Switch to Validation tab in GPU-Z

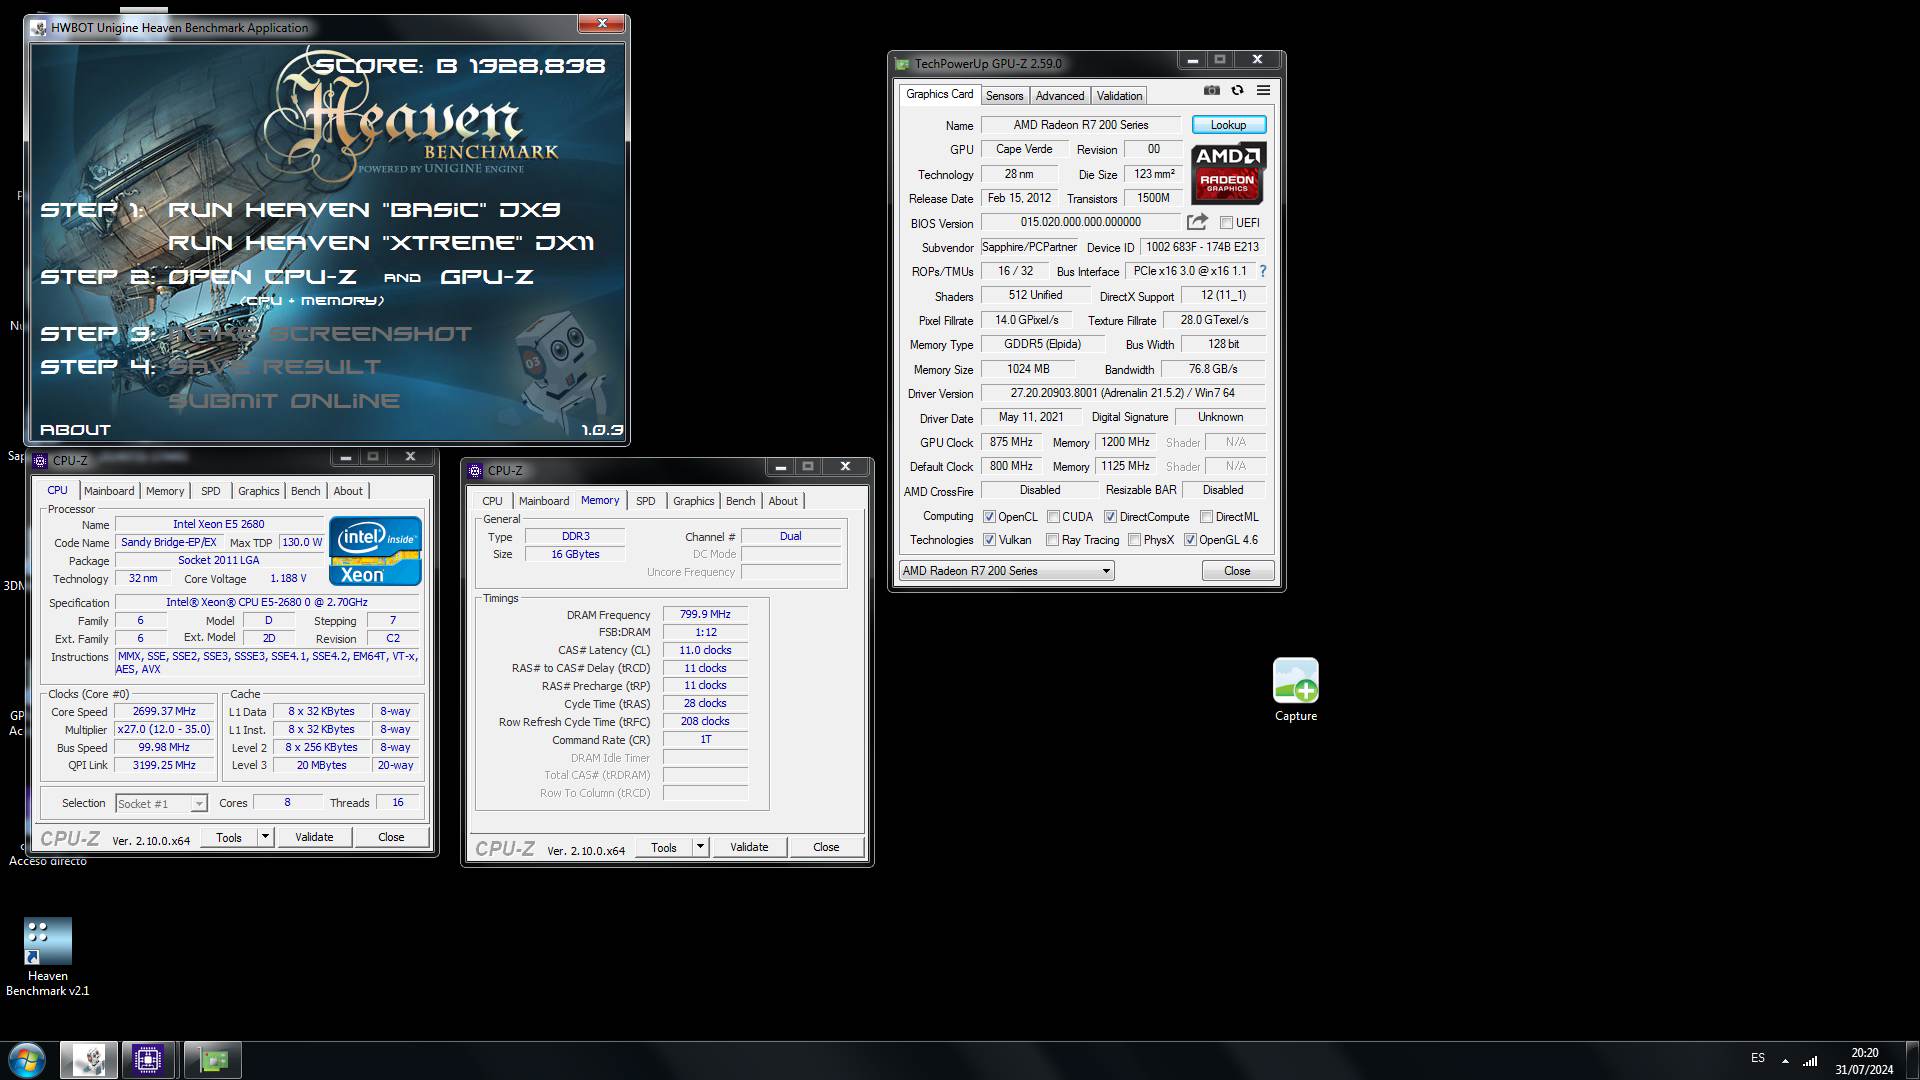pyautogui.click(x=1119, y=96)
